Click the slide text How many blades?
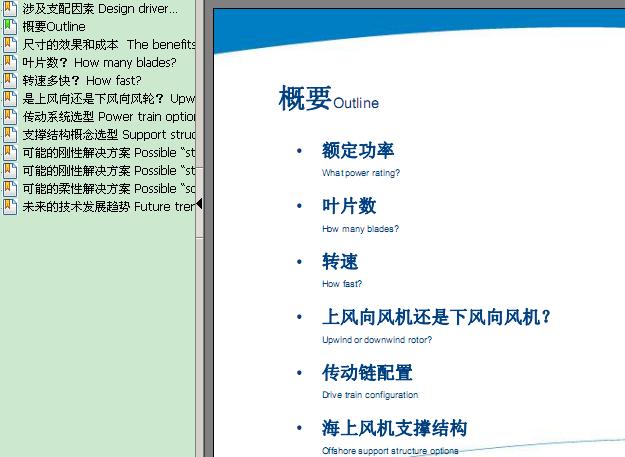 coord(360,229)
